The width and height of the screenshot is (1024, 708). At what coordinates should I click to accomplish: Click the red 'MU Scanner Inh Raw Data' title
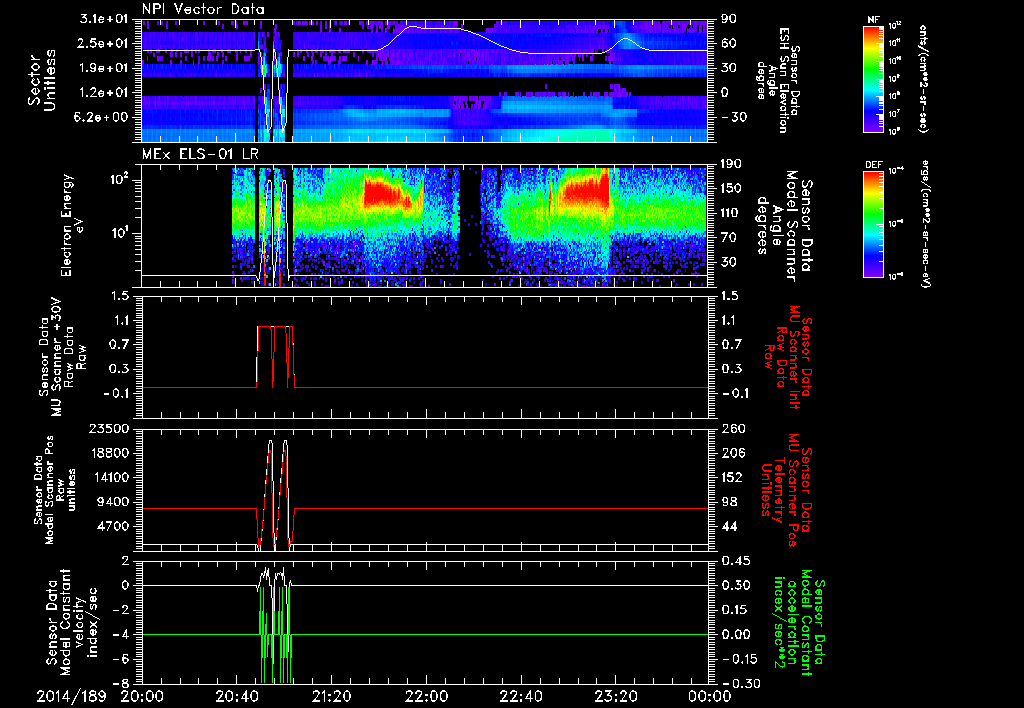787,357
